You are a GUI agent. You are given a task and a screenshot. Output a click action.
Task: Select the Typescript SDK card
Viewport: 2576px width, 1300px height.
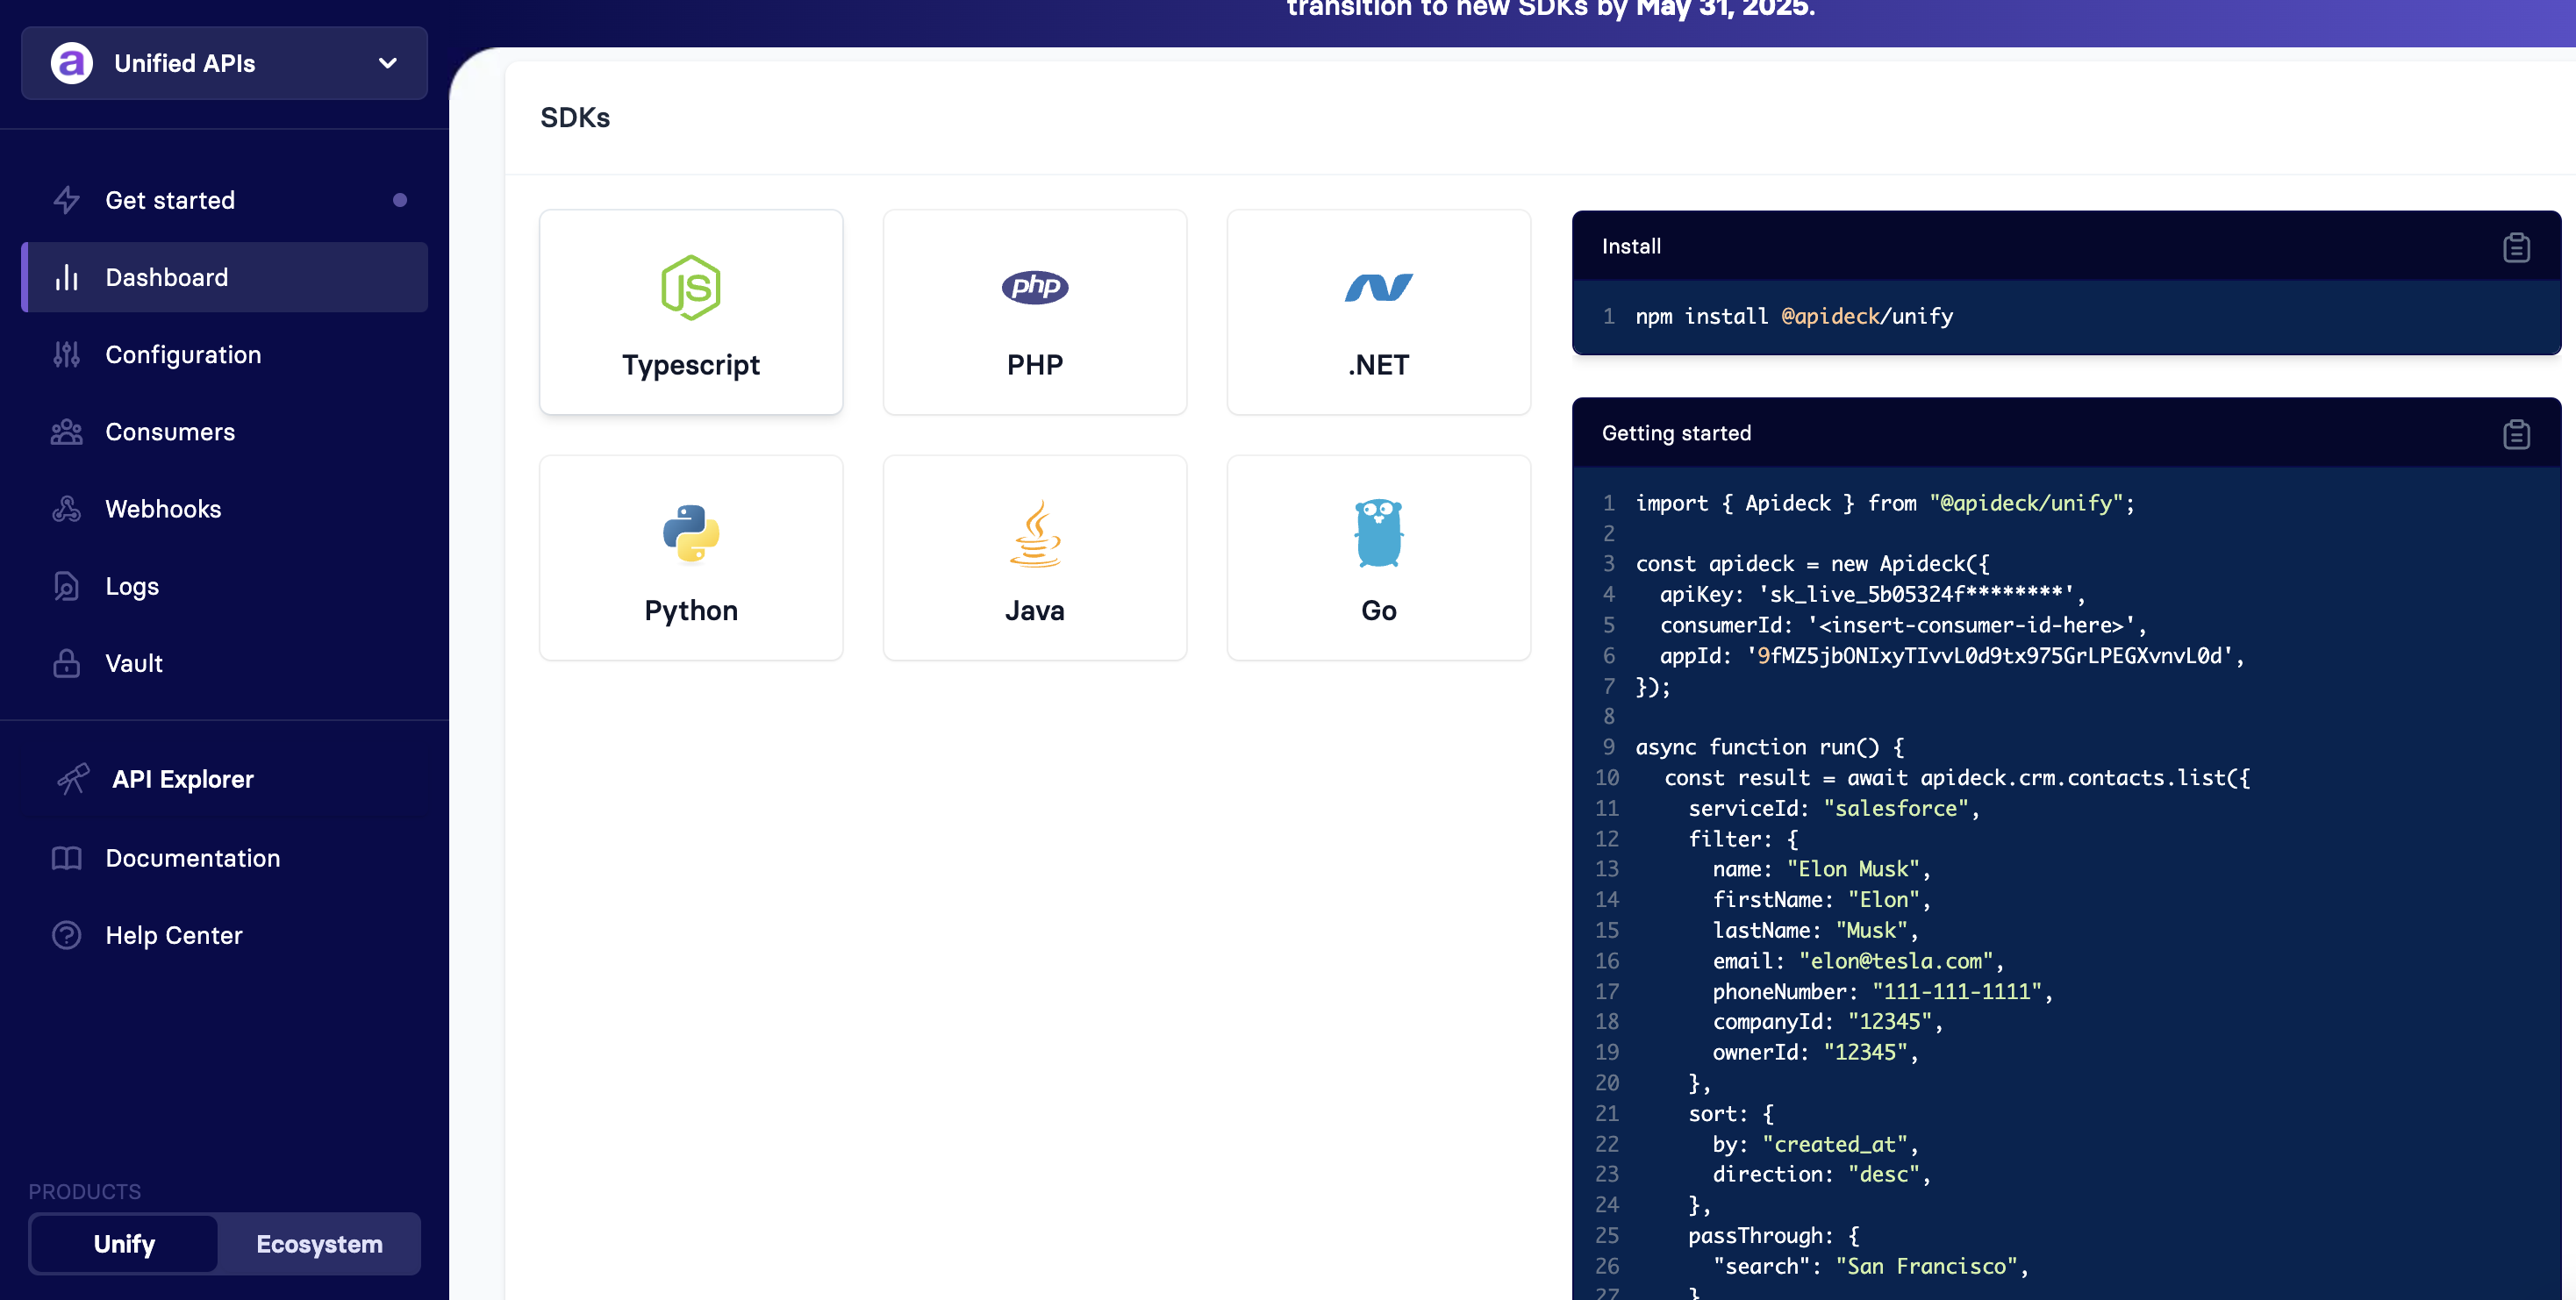click(691, 312)
